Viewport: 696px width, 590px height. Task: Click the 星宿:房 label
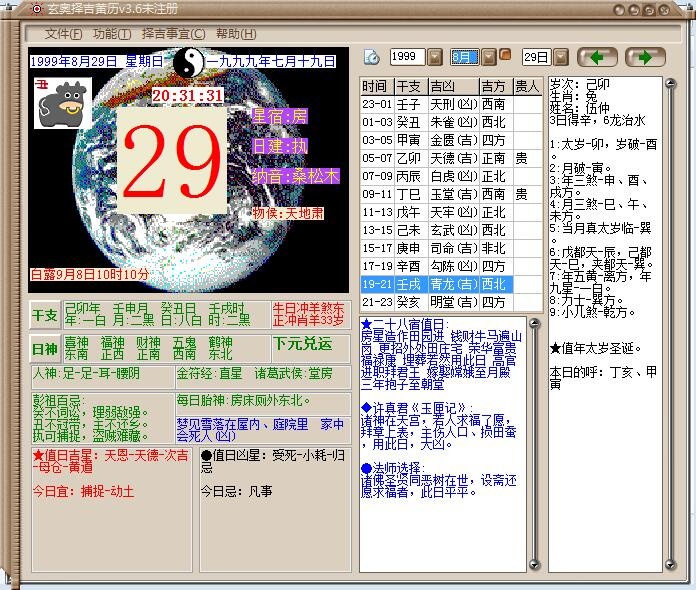click(x=280, y=116)
